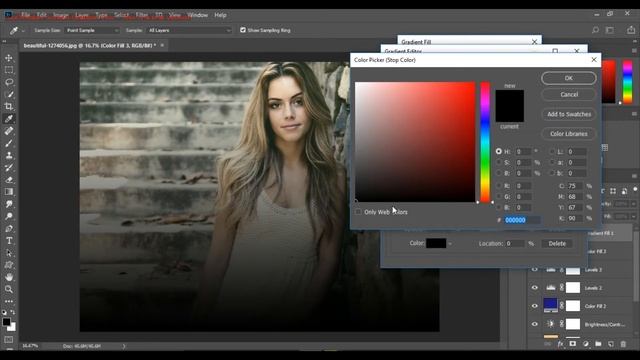Select the Crop tool

pyautogui.click(x=9, y=107)
